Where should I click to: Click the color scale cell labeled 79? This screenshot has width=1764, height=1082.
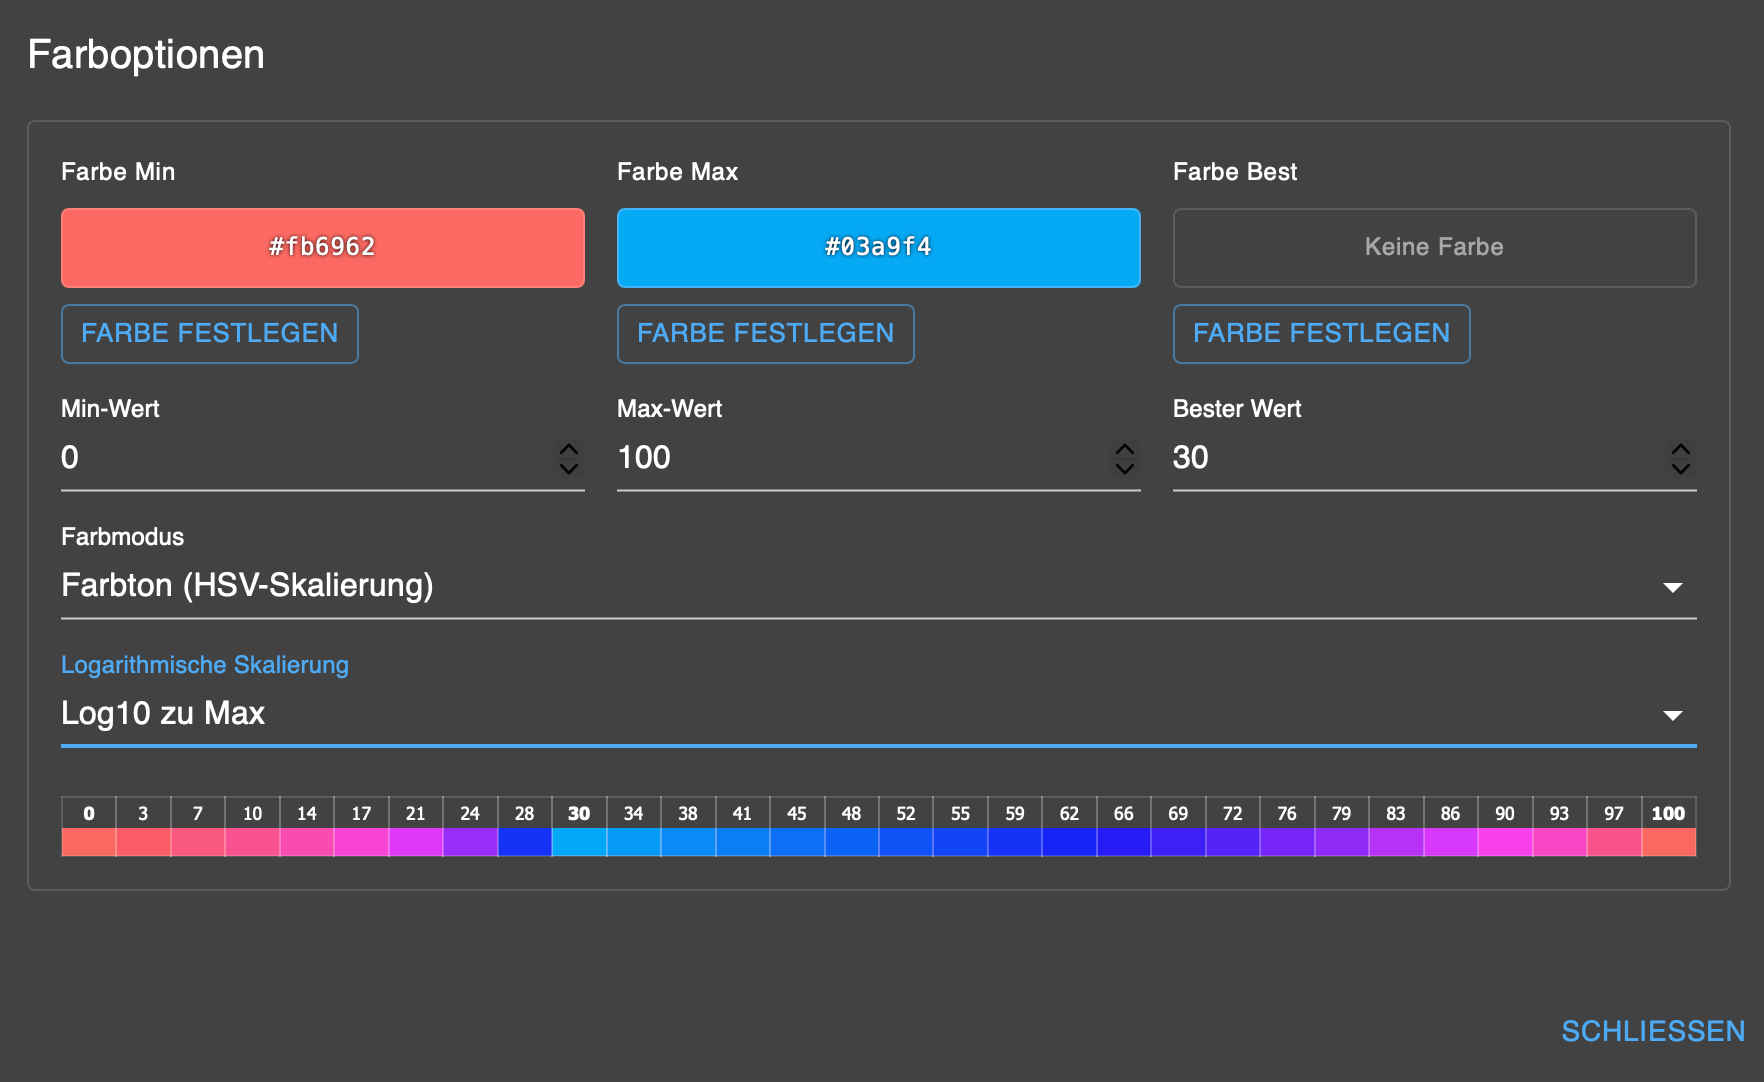click(1342, 827)
